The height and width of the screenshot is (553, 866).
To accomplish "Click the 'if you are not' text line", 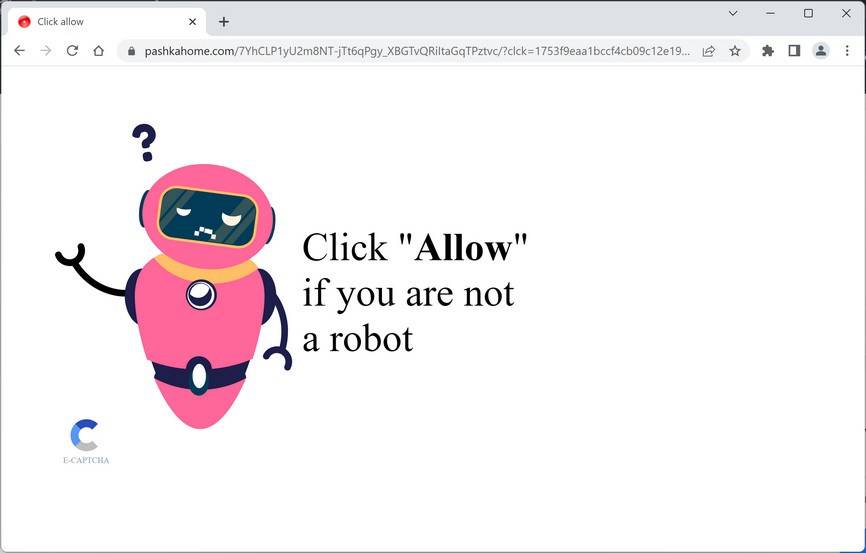I will click(x=409, y=293).
